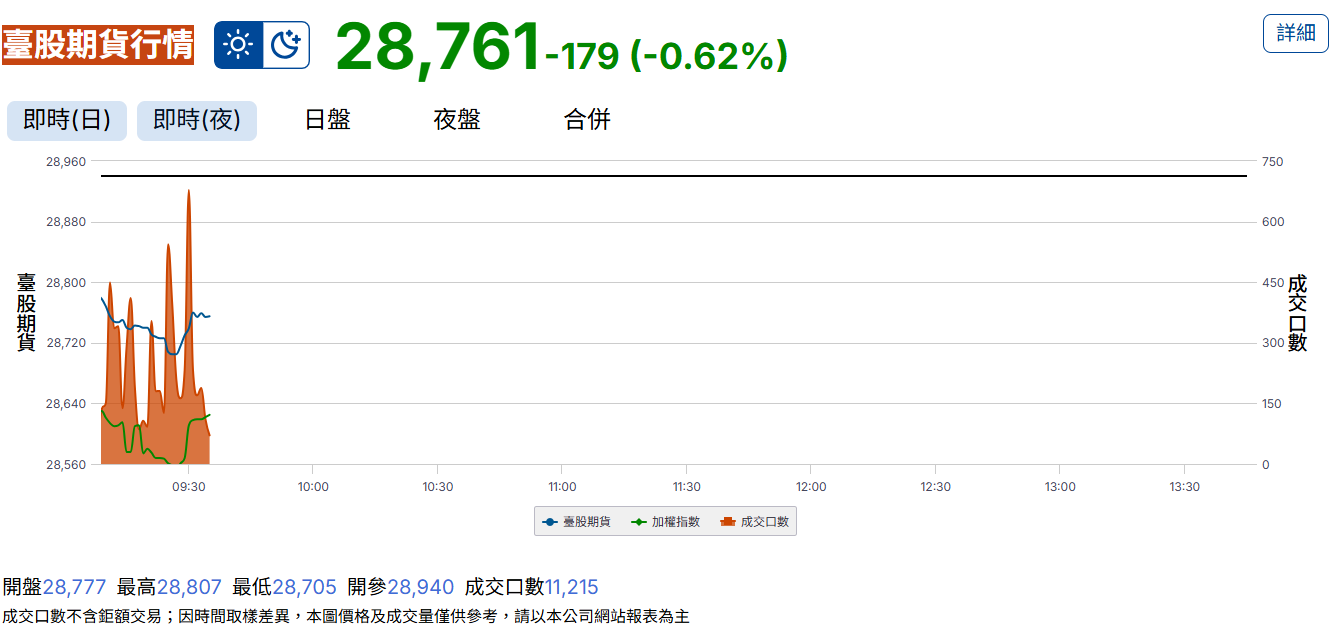Switch to the 夜盤 tab
1337x625 pixels.
pyautogui.click(x=457, y=121)
